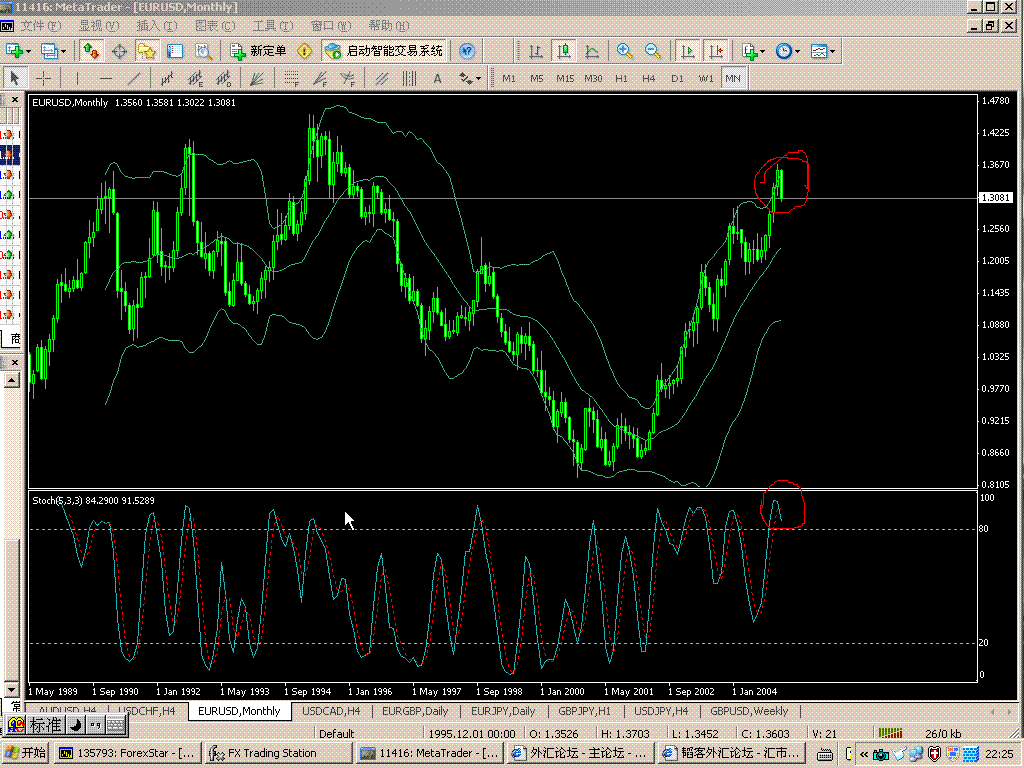The height and width of the screenshot is (768, 1024).
Task: Expand the indicators list dropdown
Action: point(753,50)
